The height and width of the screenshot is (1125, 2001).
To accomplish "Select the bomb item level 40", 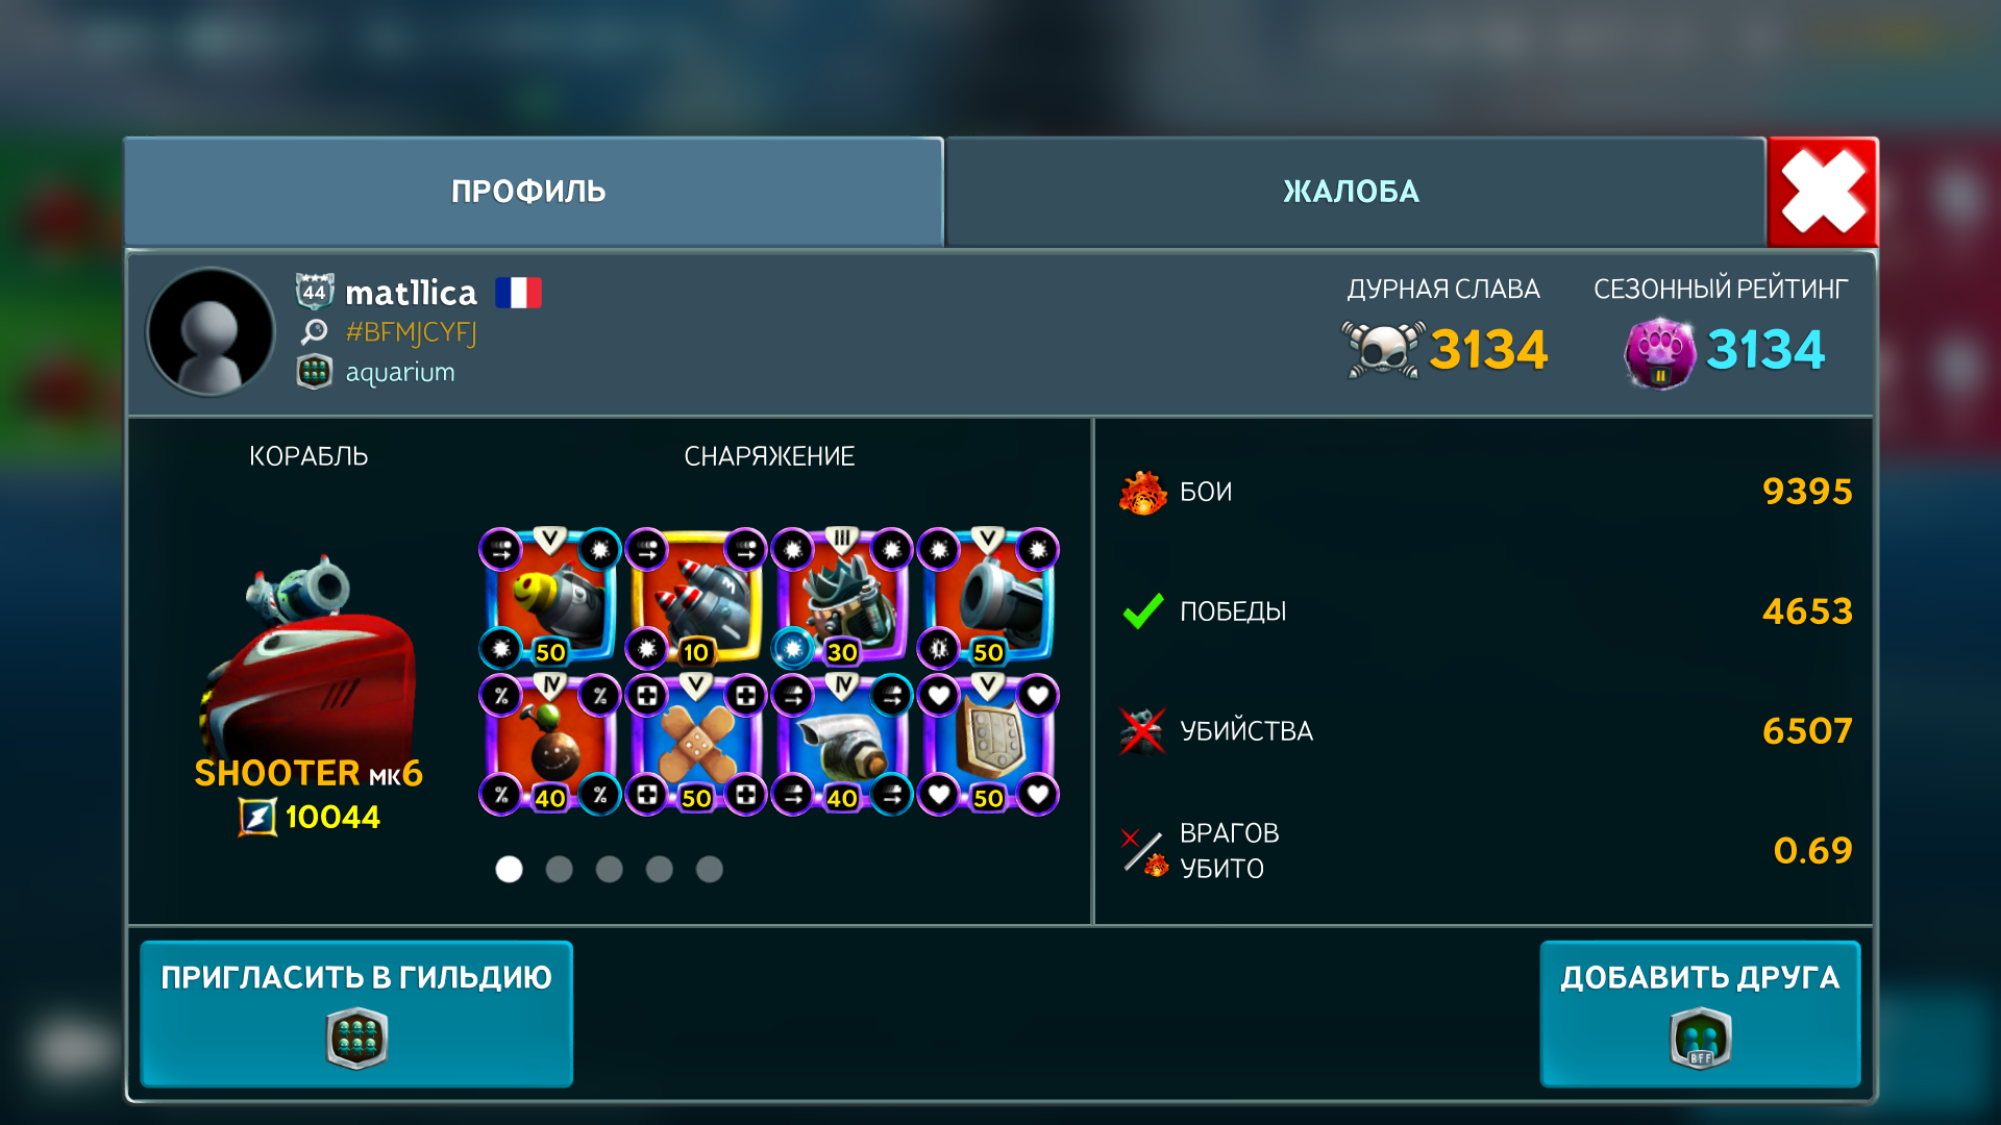I will coord(550,744).
